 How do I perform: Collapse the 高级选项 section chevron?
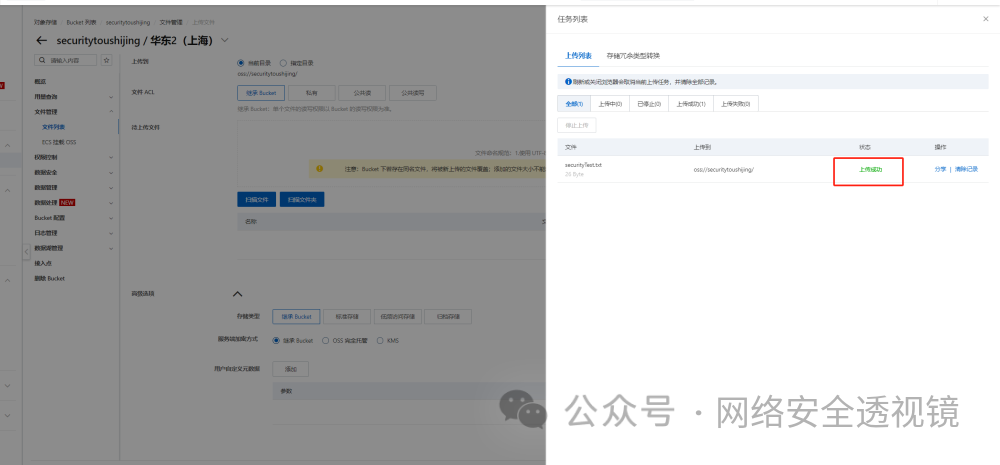[x=237, y=294]
